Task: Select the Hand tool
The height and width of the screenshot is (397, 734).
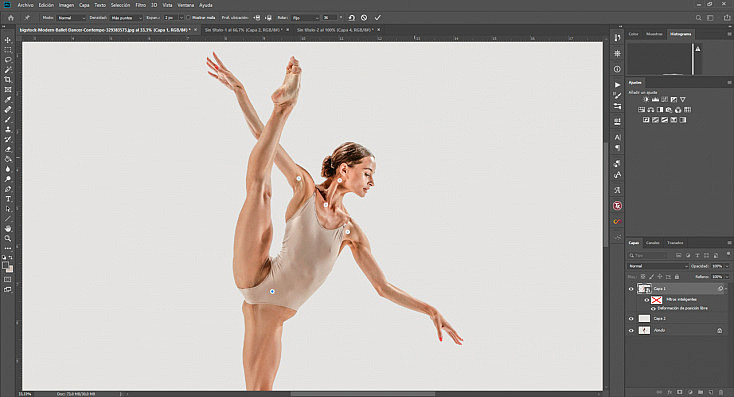Action: pyautogui.click(x=8, y=228)
